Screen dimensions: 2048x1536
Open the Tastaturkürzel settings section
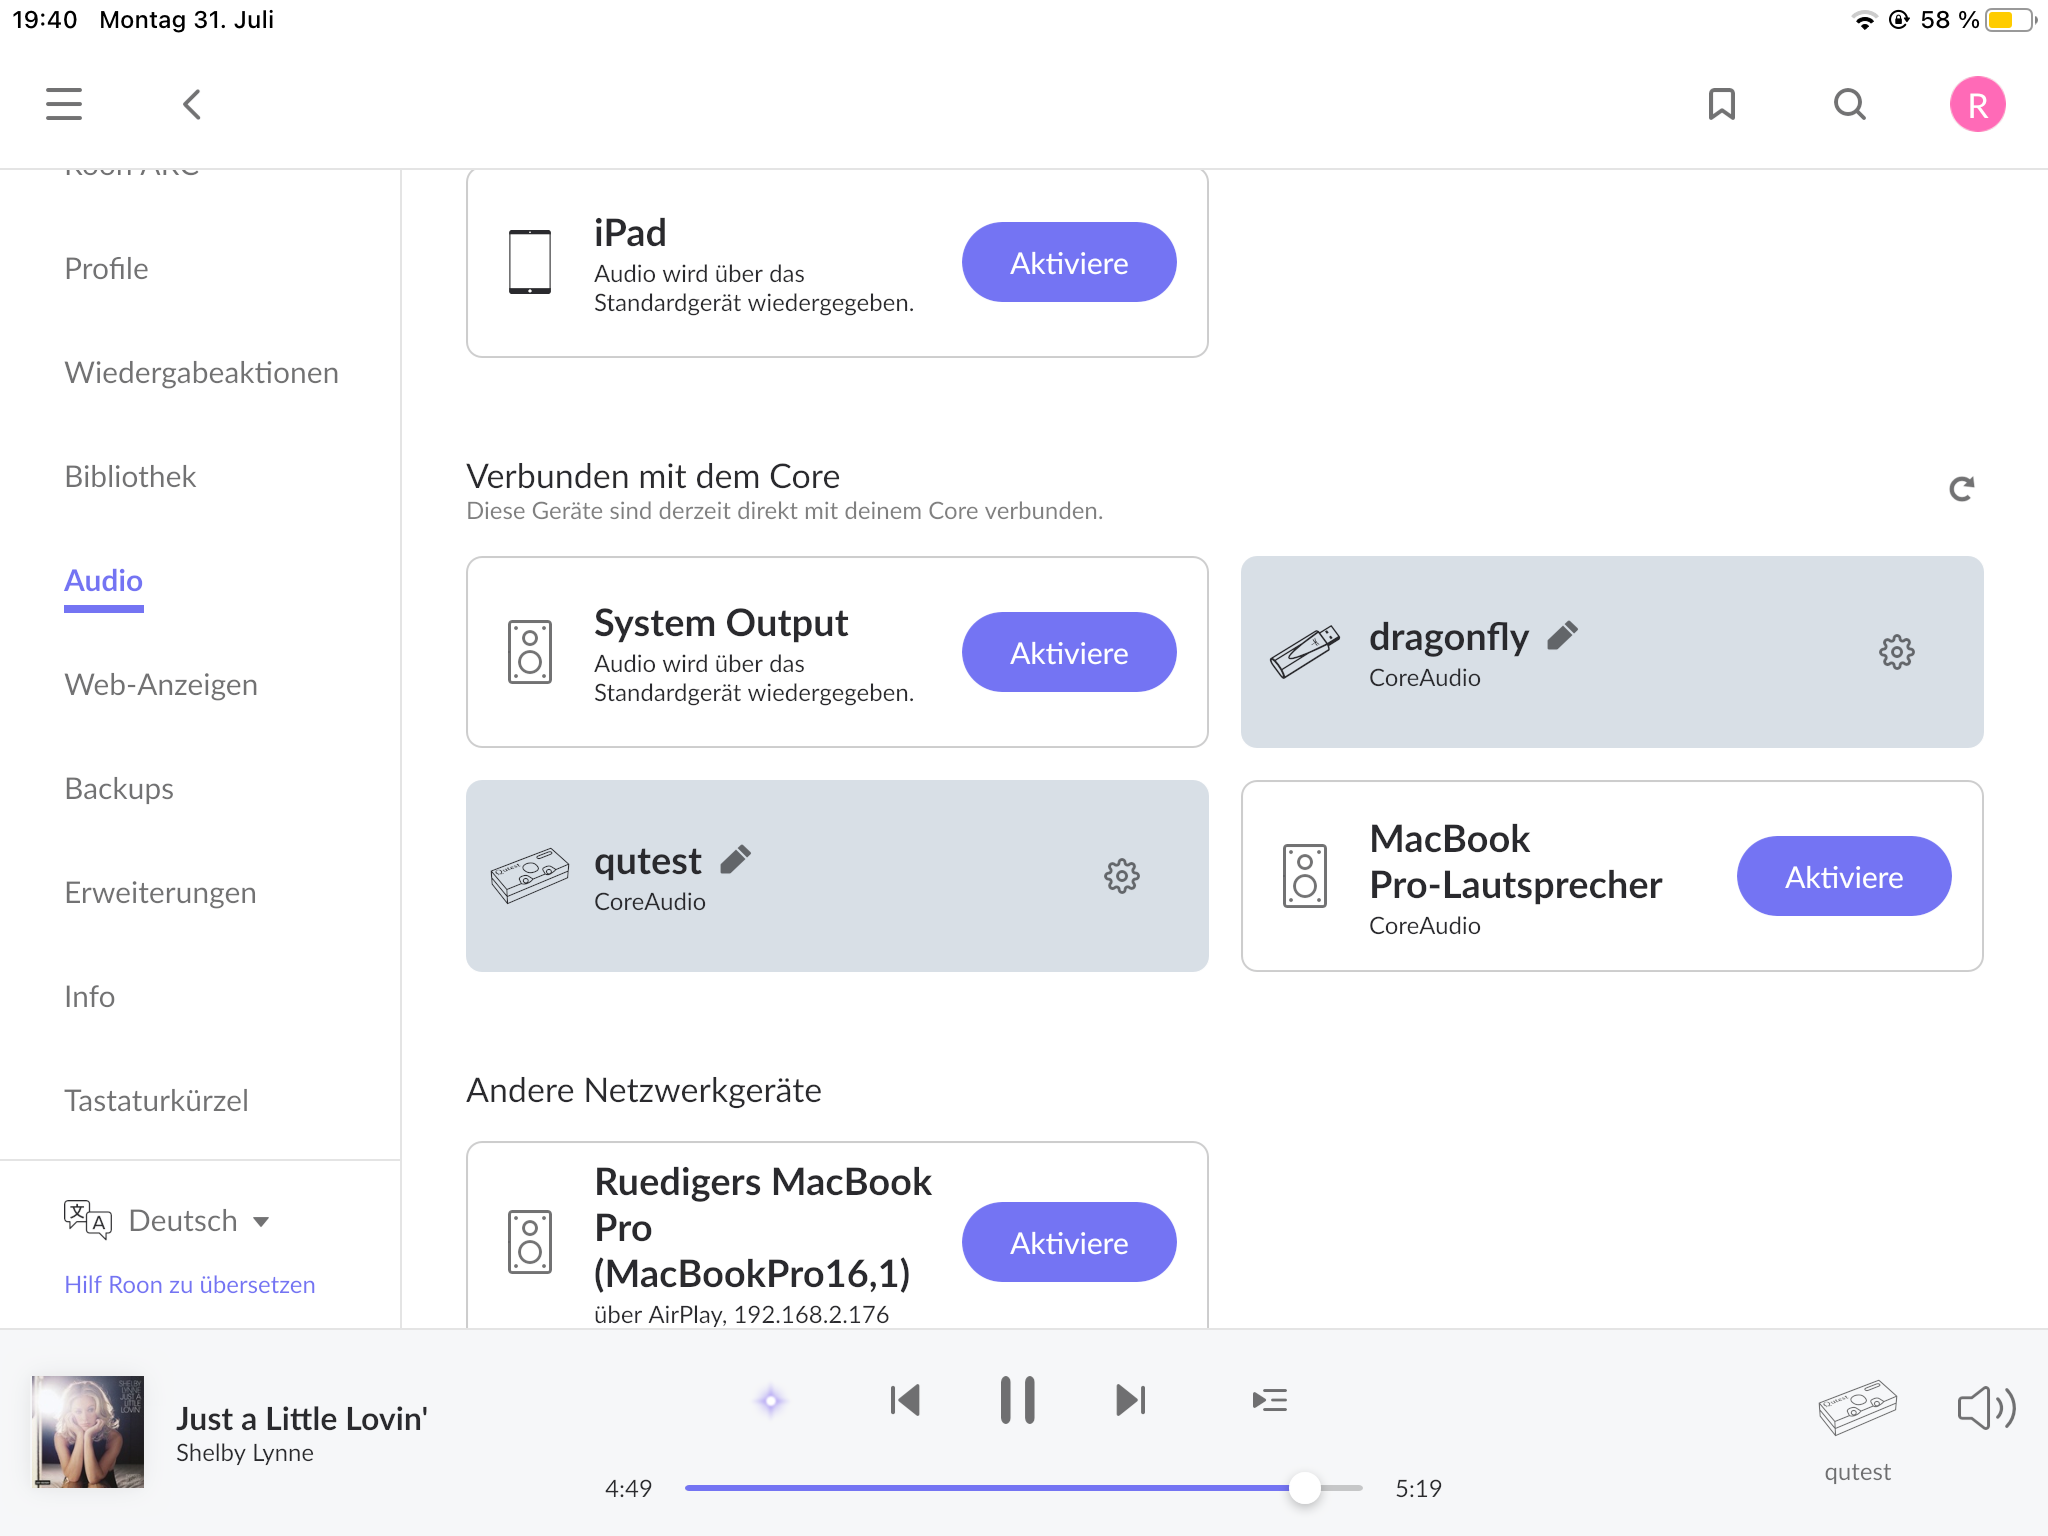pos(156,1101)
